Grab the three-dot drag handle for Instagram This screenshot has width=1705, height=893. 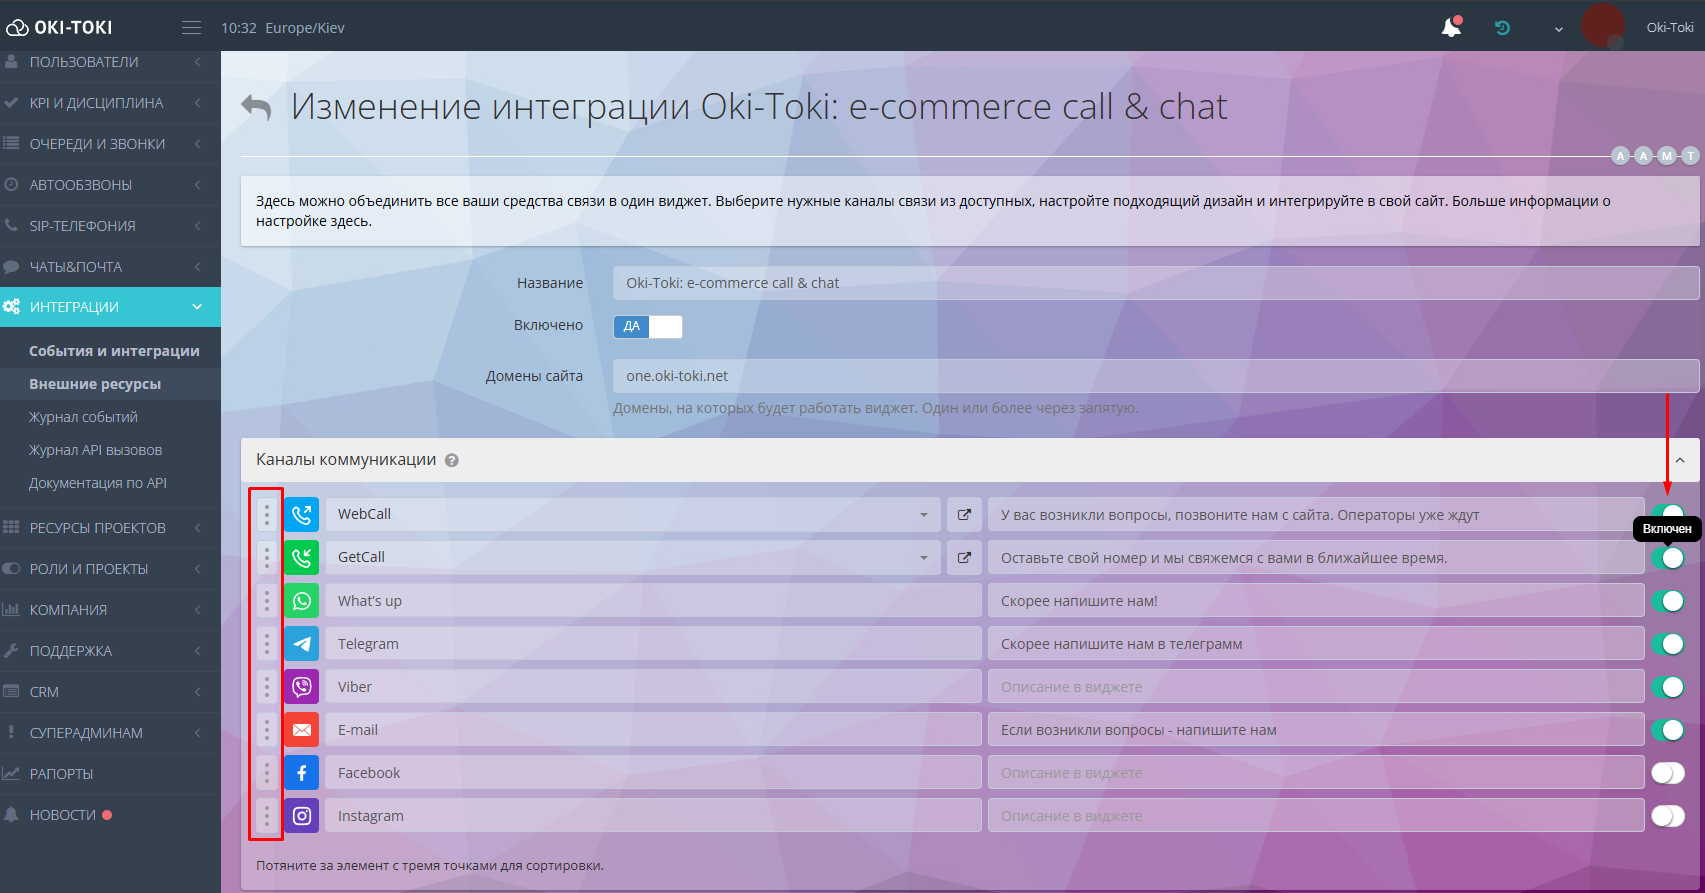[x=267, y=816]
